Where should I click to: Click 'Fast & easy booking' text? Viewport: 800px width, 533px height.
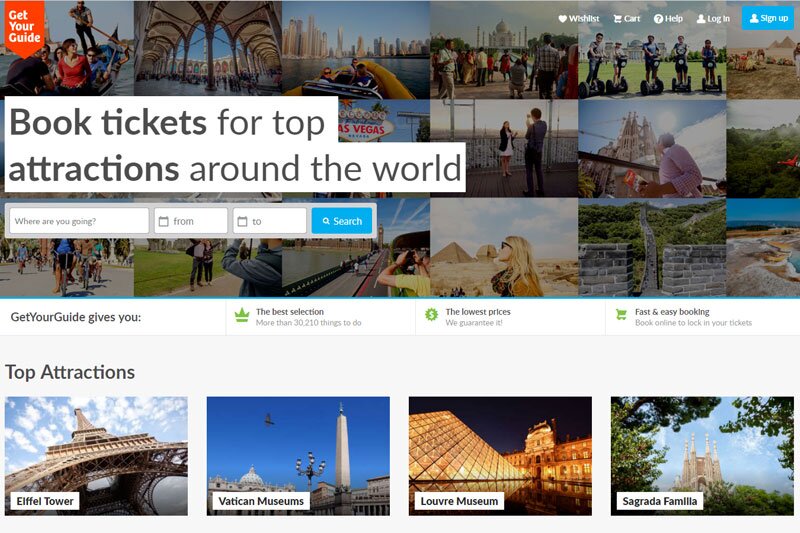point(672,312)
